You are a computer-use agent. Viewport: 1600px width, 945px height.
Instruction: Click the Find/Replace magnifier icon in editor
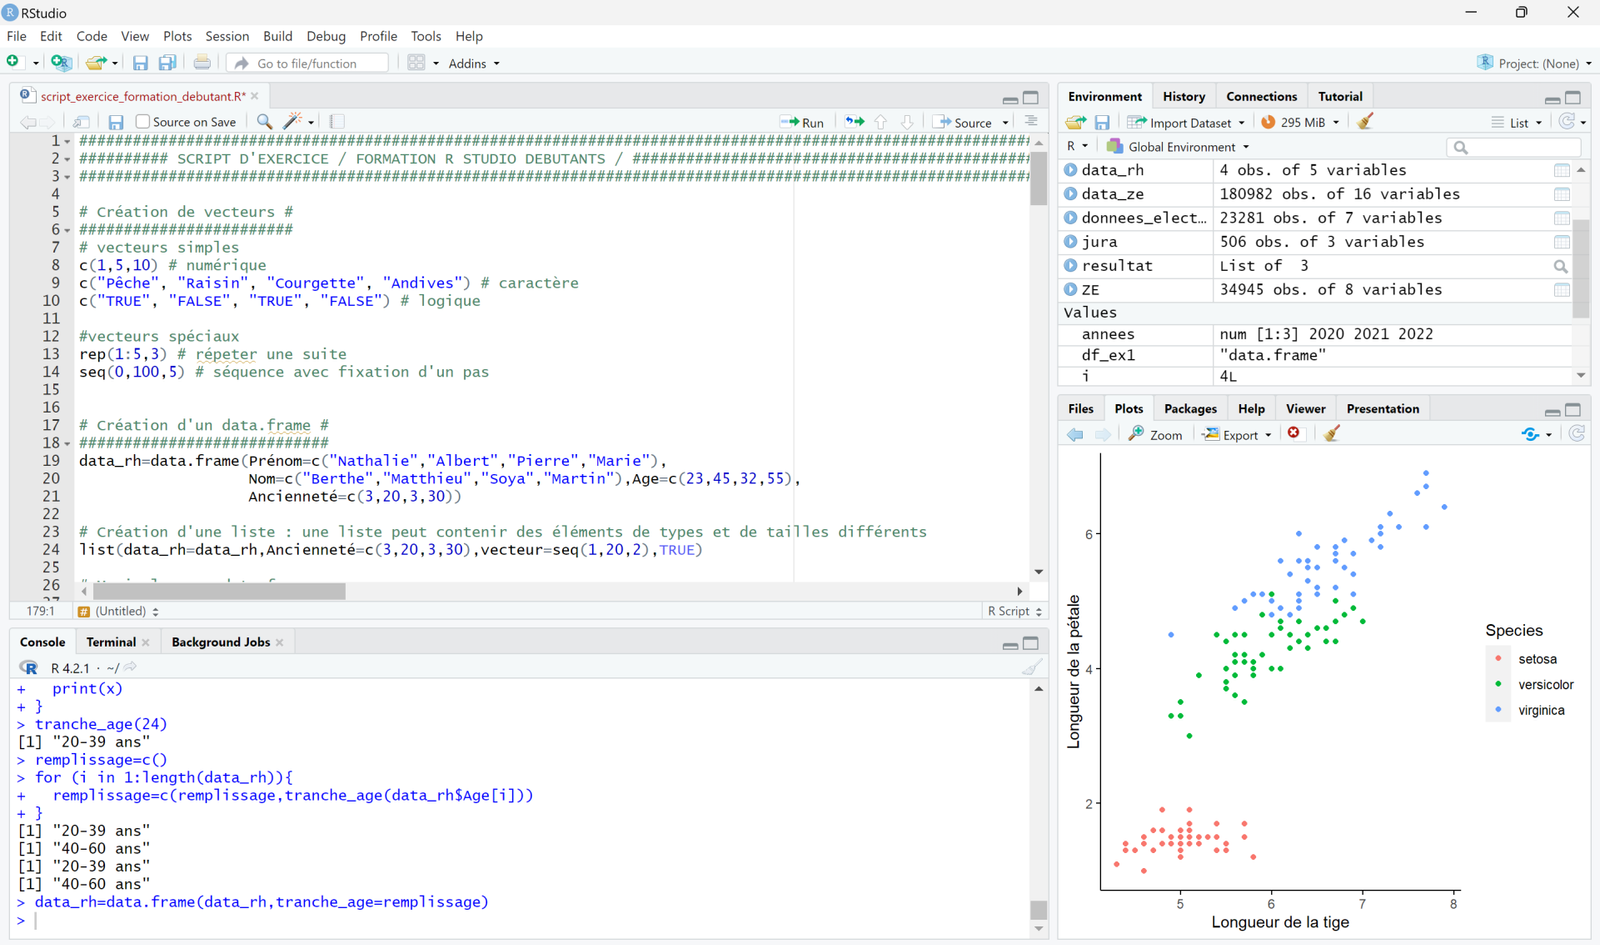click(264, 122)
